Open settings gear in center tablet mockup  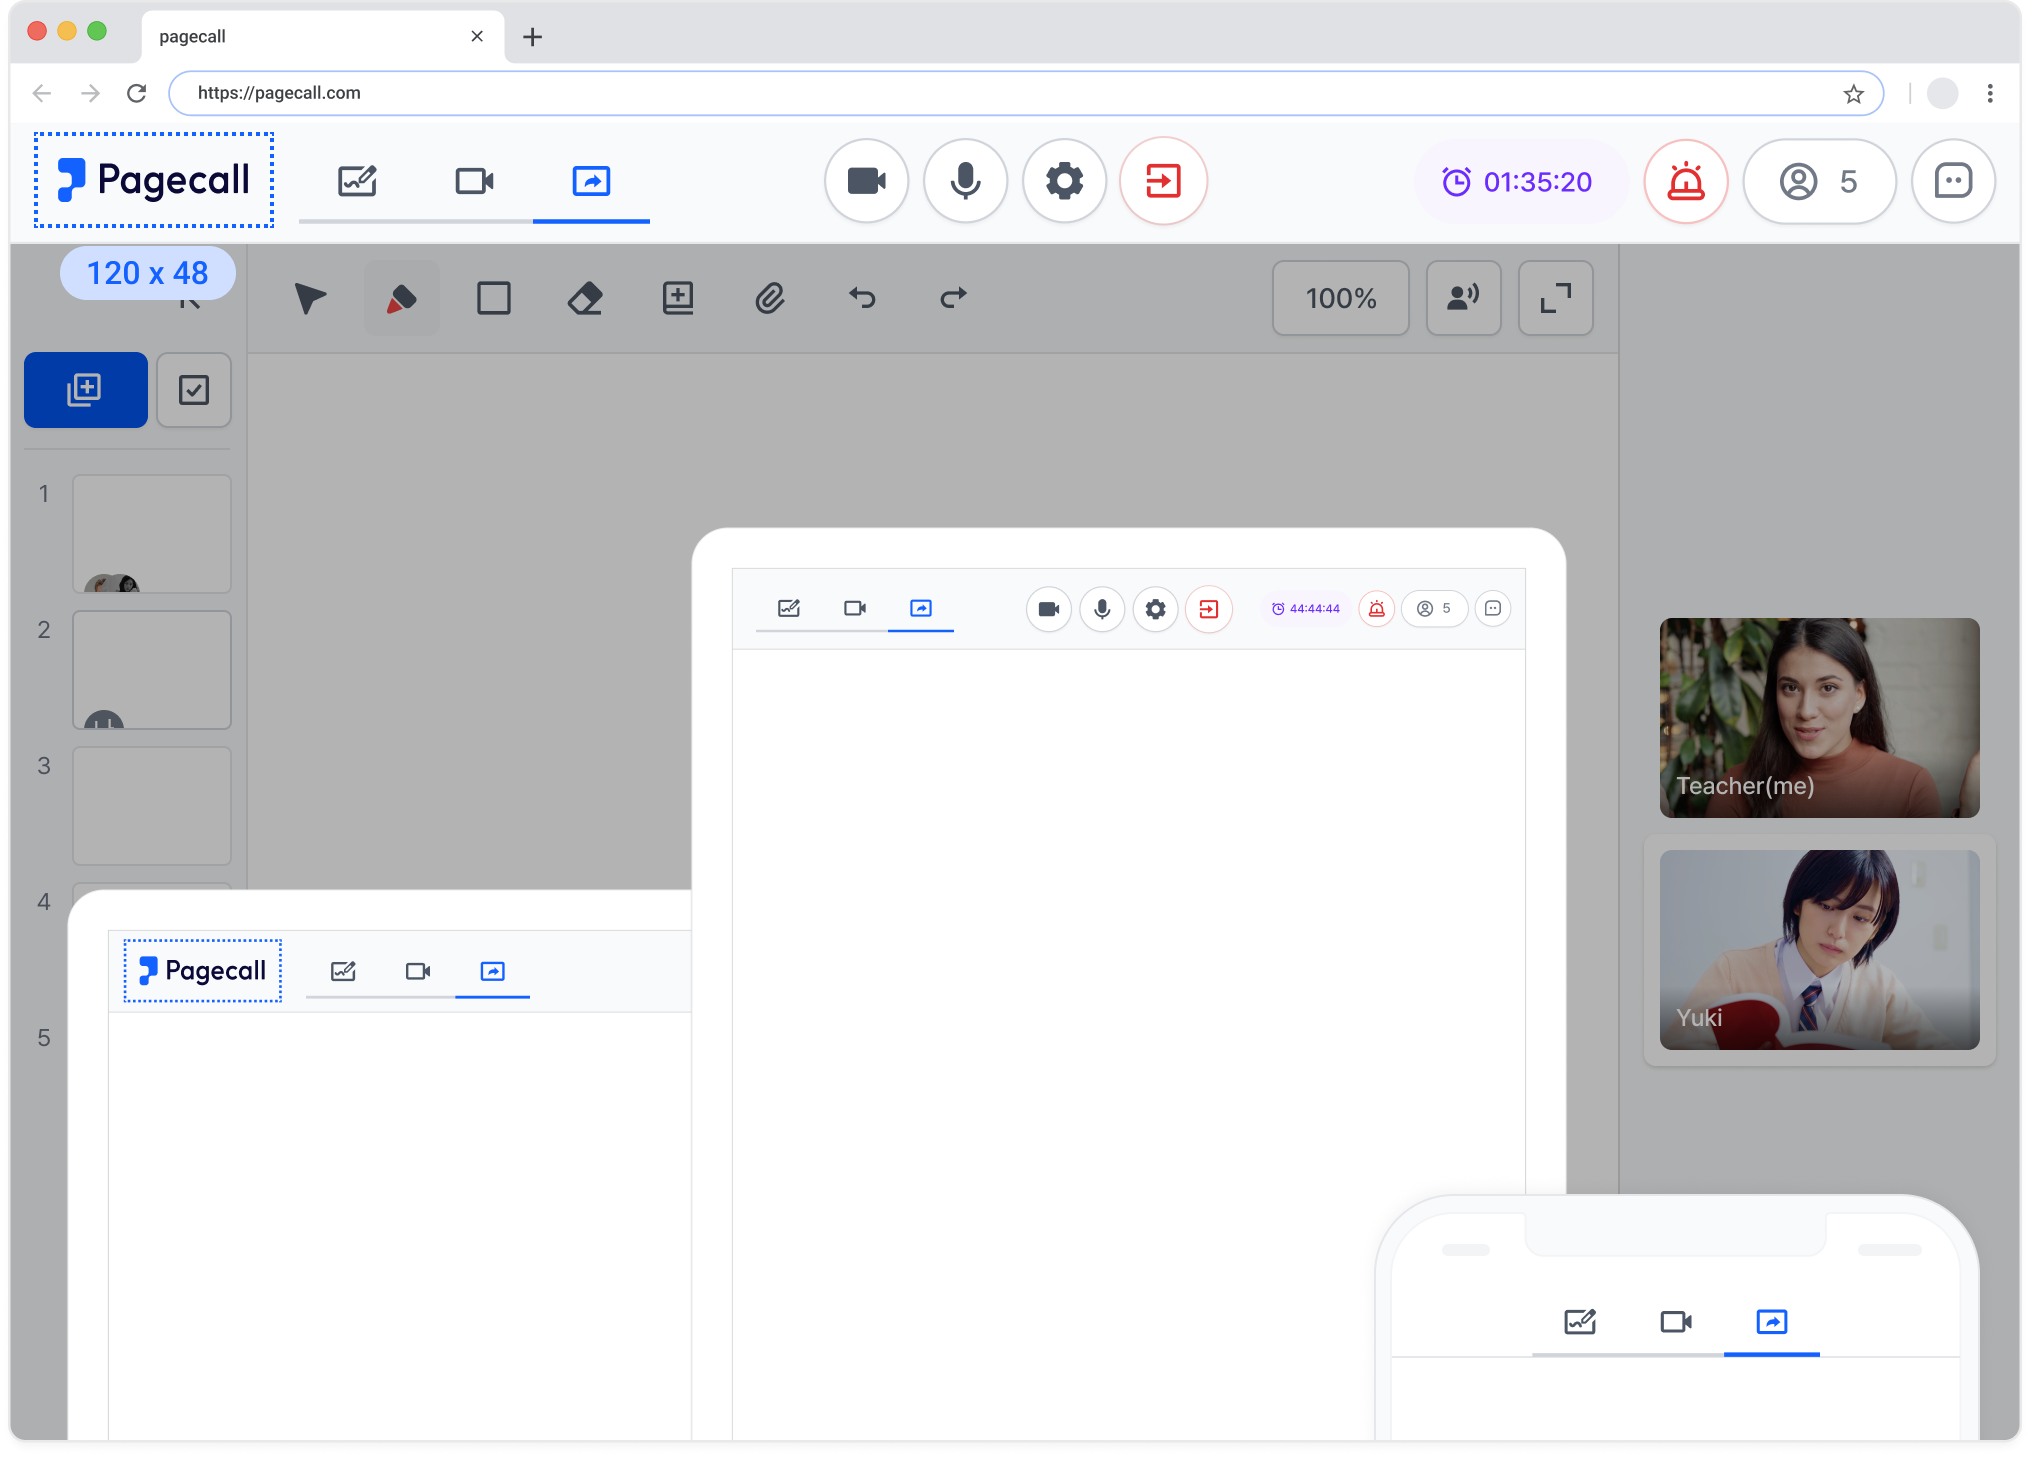pos(1155,609)
